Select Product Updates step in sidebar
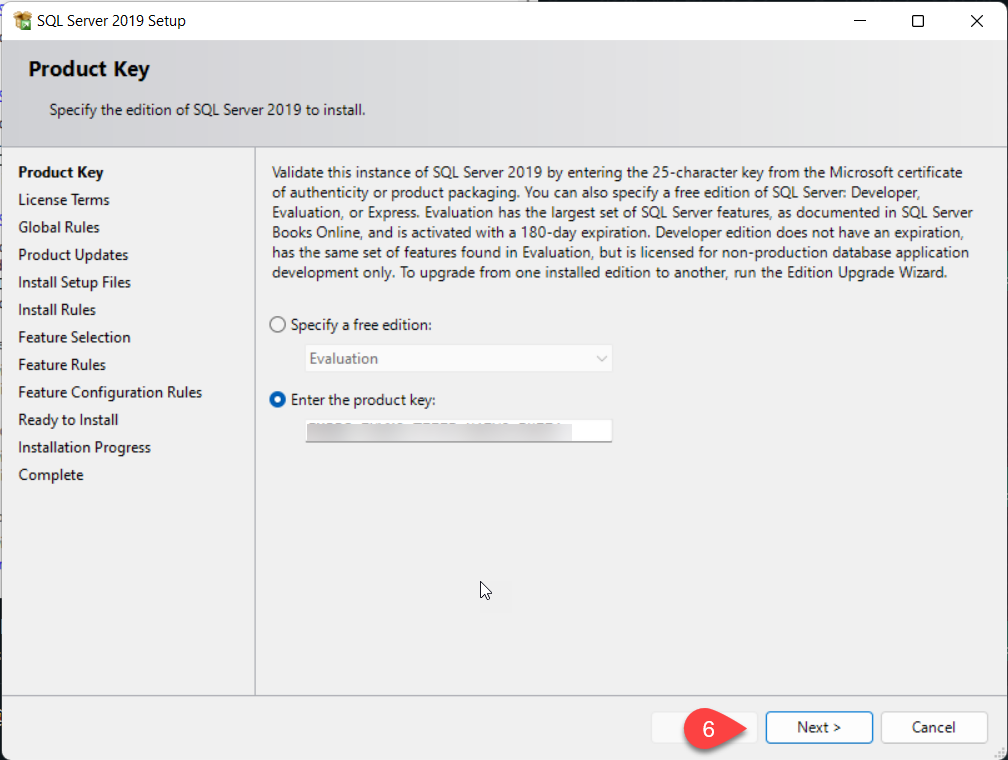The height and width of the screenshot is (760, 1008). 73,255
